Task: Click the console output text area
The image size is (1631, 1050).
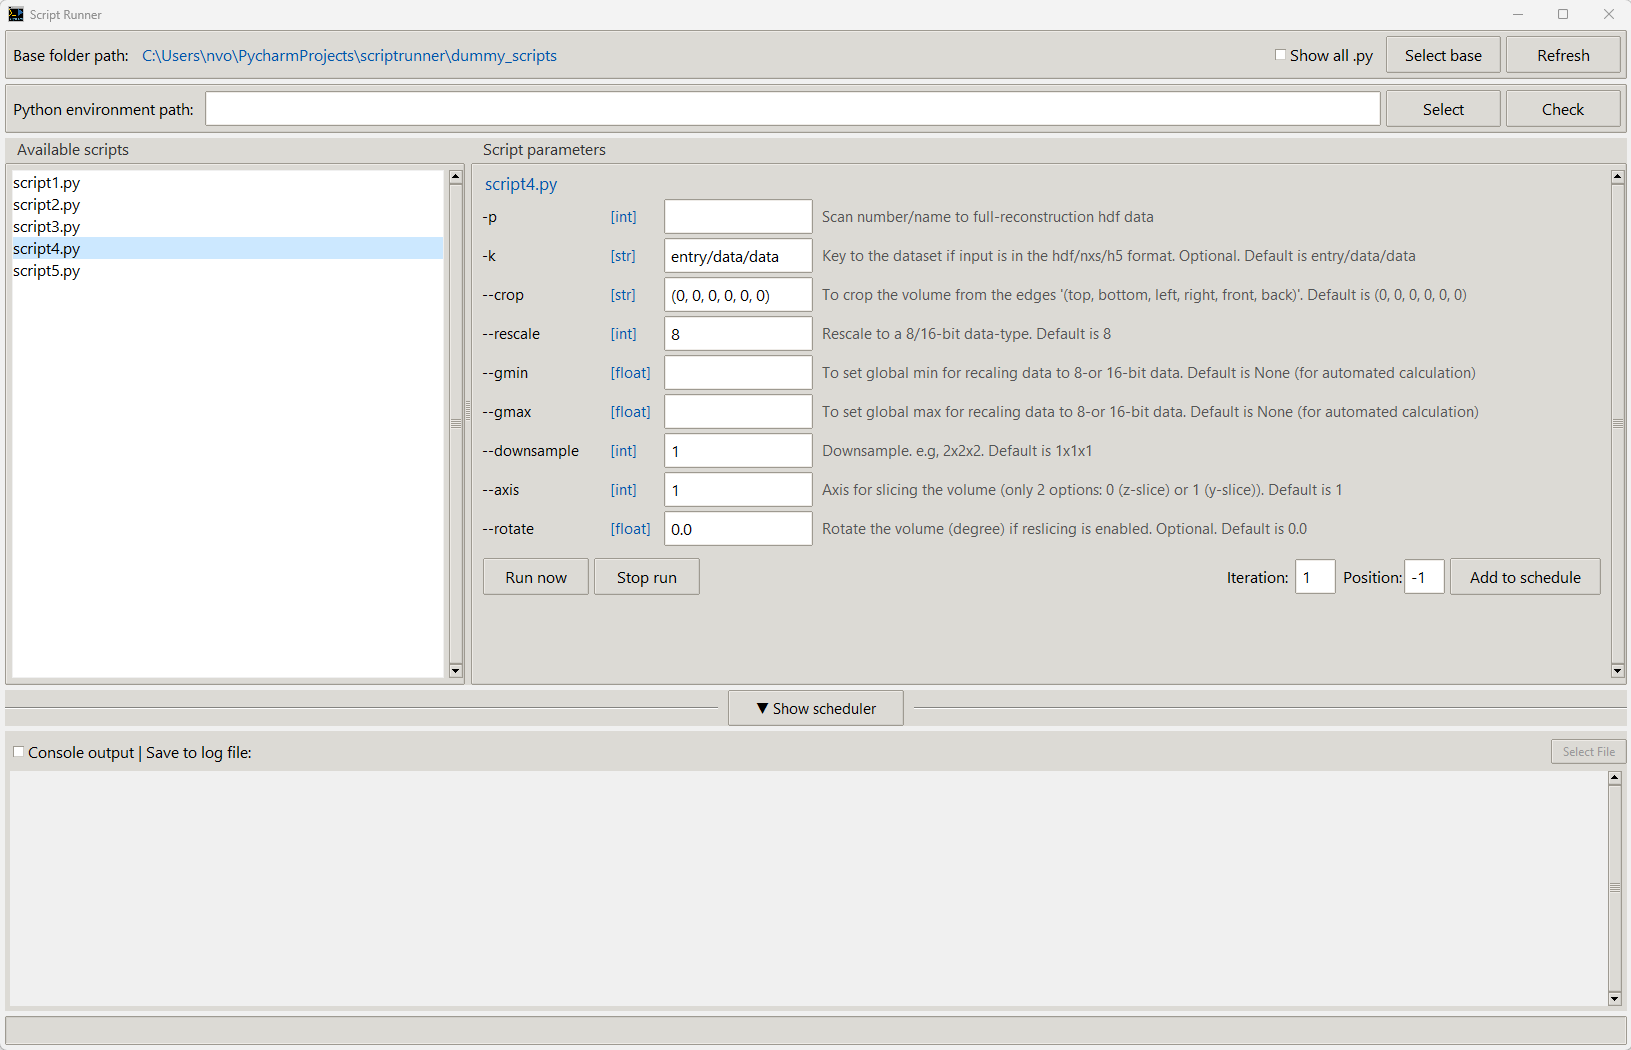Action: 808,888
